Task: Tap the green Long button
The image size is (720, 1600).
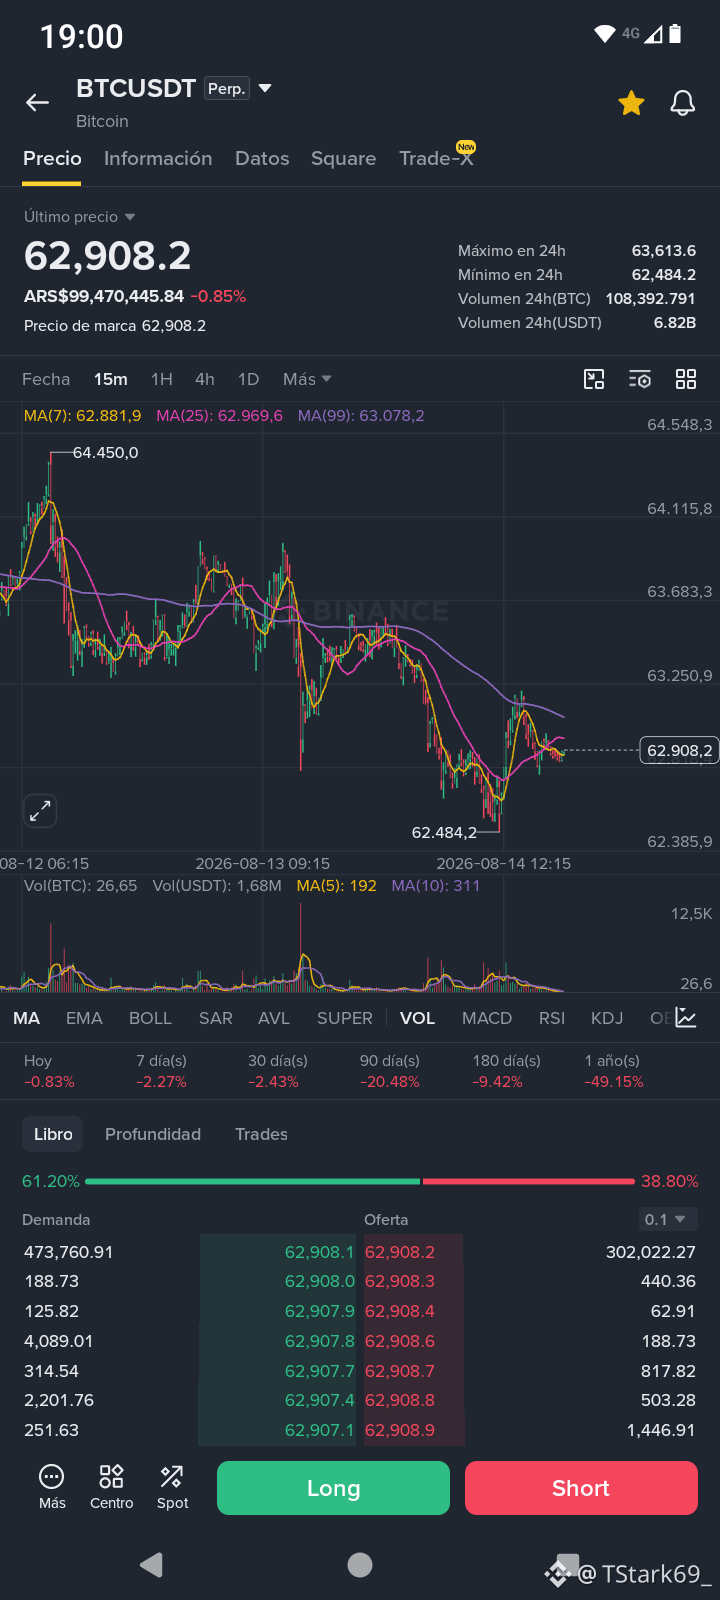Action: pos(333,1488)
